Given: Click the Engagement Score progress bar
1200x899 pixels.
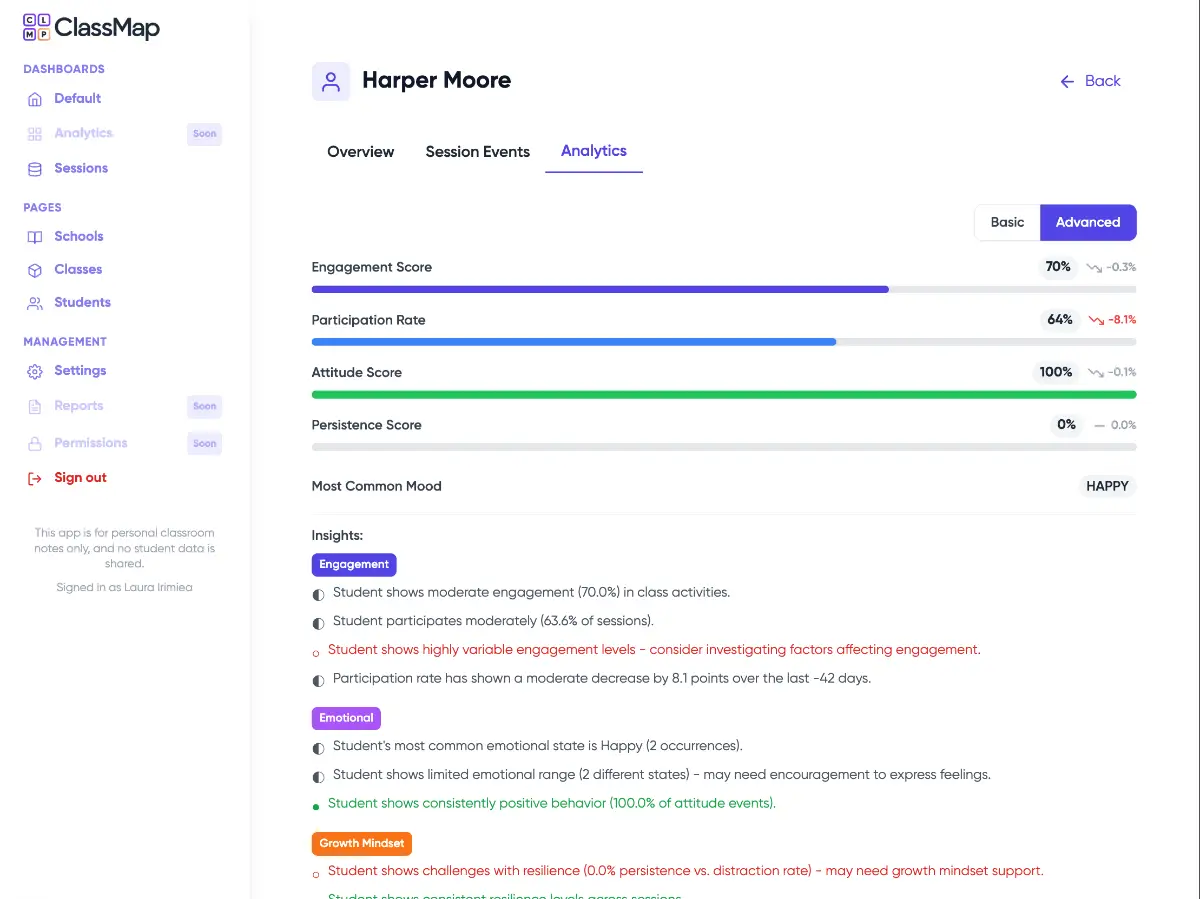Looking at the screenshot, I should click(x=723, y=289).
